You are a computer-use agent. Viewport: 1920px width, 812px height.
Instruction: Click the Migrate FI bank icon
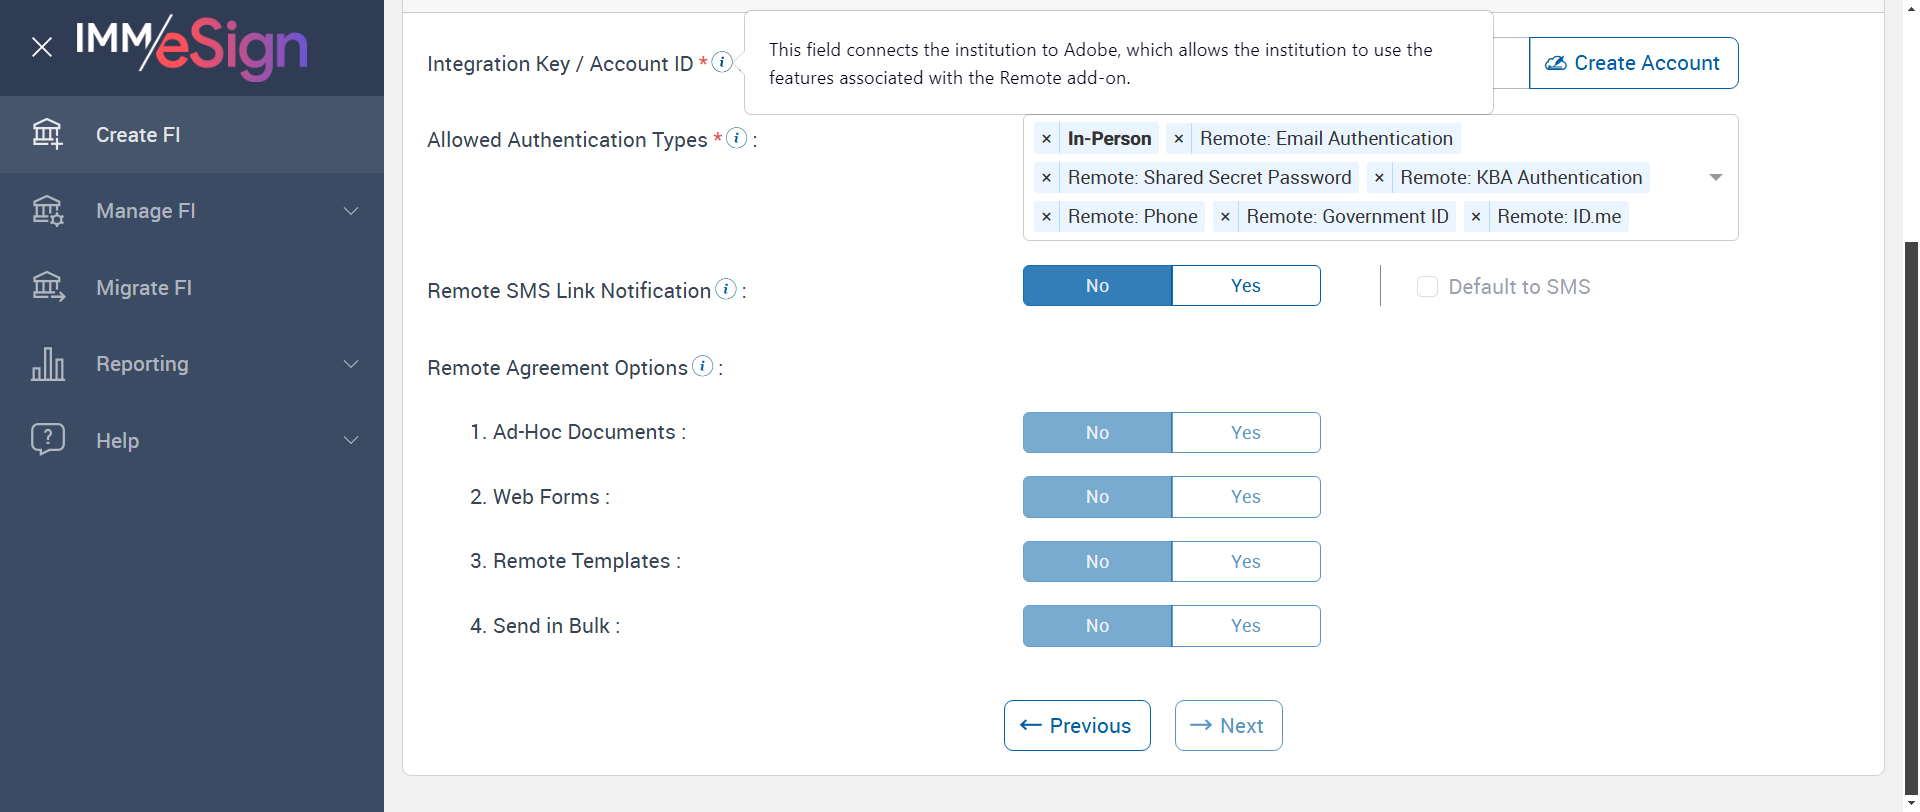[x=47, y=287]
